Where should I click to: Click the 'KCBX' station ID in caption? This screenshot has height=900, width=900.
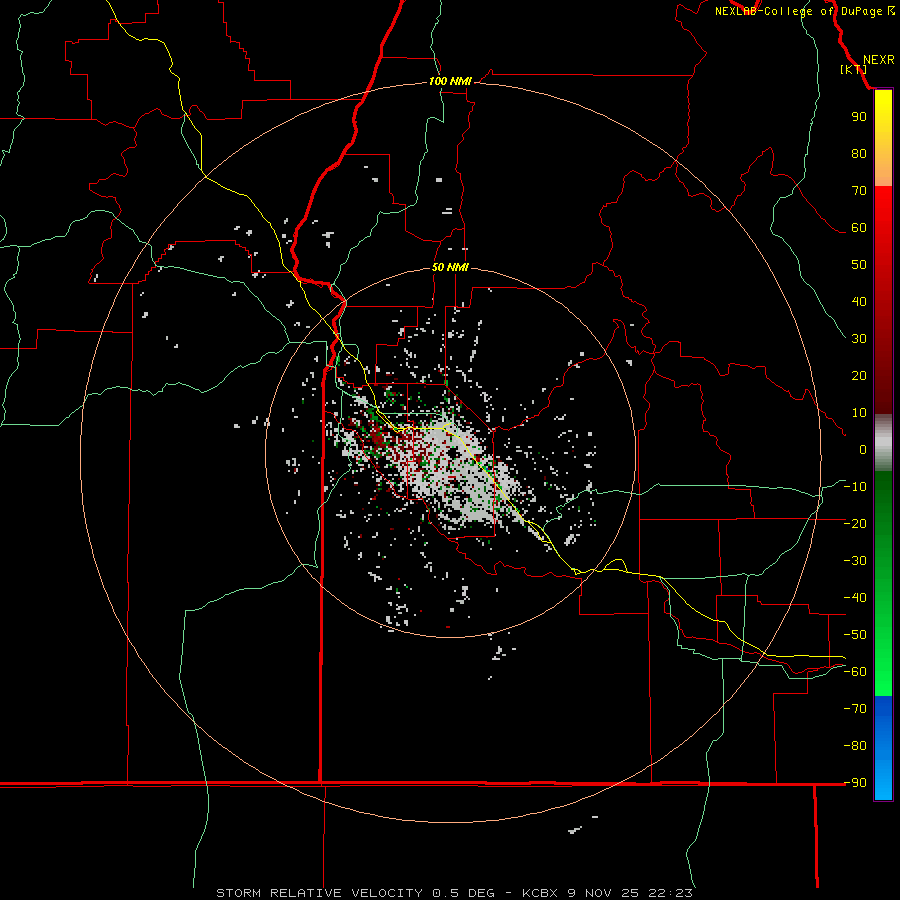540,893
